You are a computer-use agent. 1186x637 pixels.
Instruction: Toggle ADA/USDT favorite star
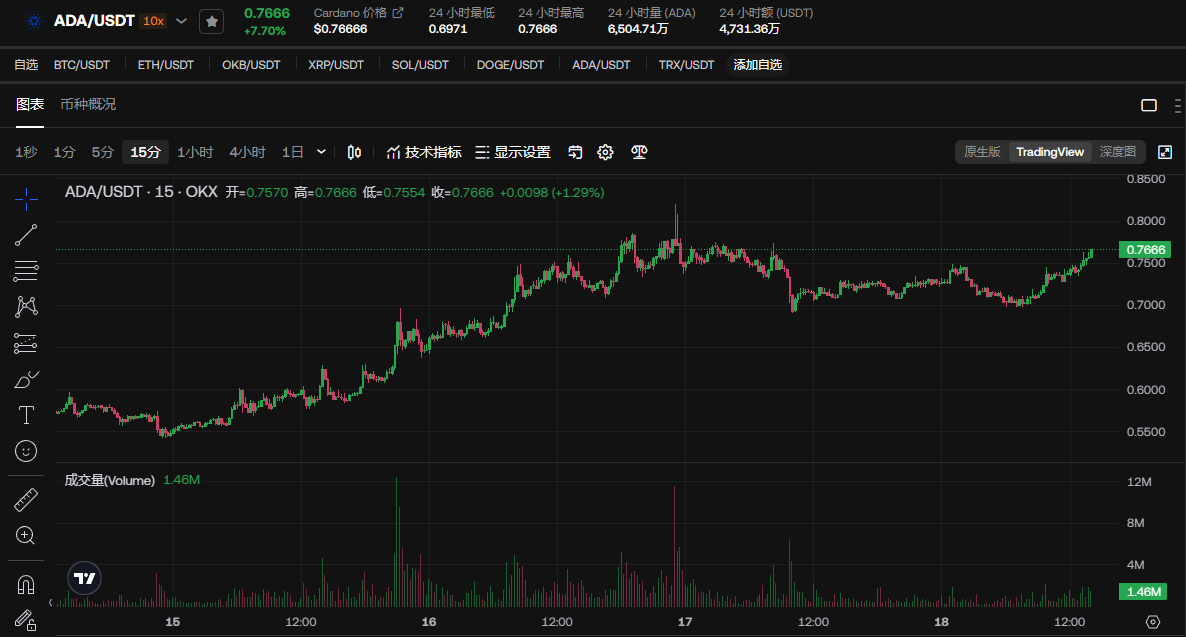point(211,21)
